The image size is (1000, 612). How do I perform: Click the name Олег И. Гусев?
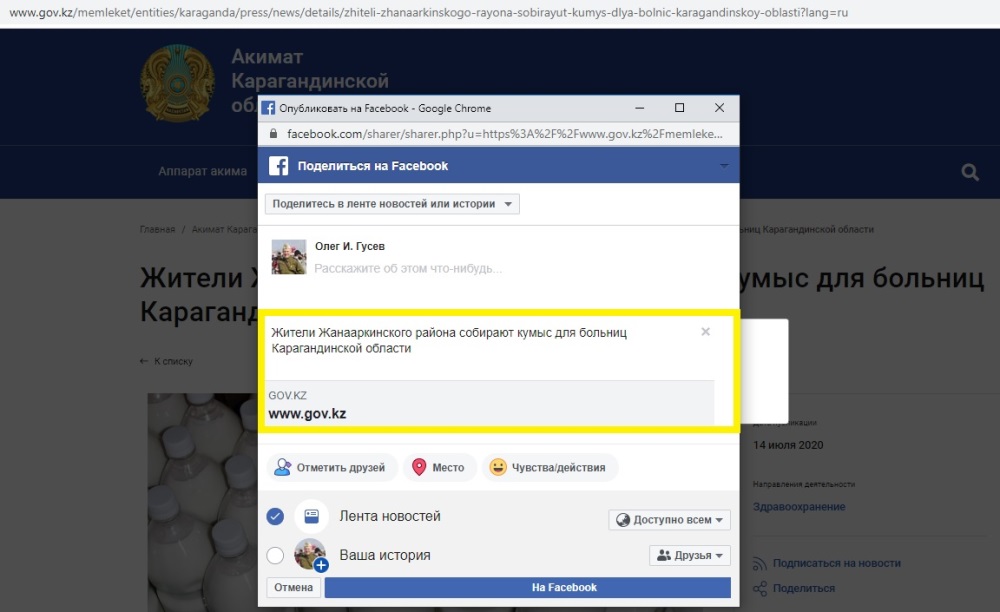tap(349, 246)
